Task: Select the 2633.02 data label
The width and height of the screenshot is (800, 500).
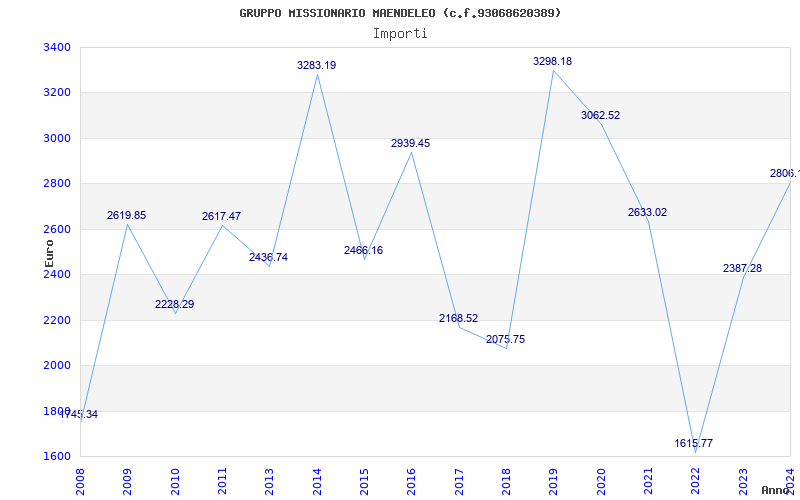Action: (x=647, y=212)
